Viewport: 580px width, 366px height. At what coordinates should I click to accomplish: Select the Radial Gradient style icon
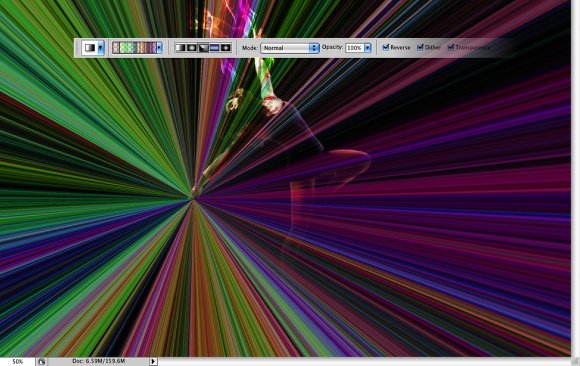pyautogui.click(x=191, y=48)
